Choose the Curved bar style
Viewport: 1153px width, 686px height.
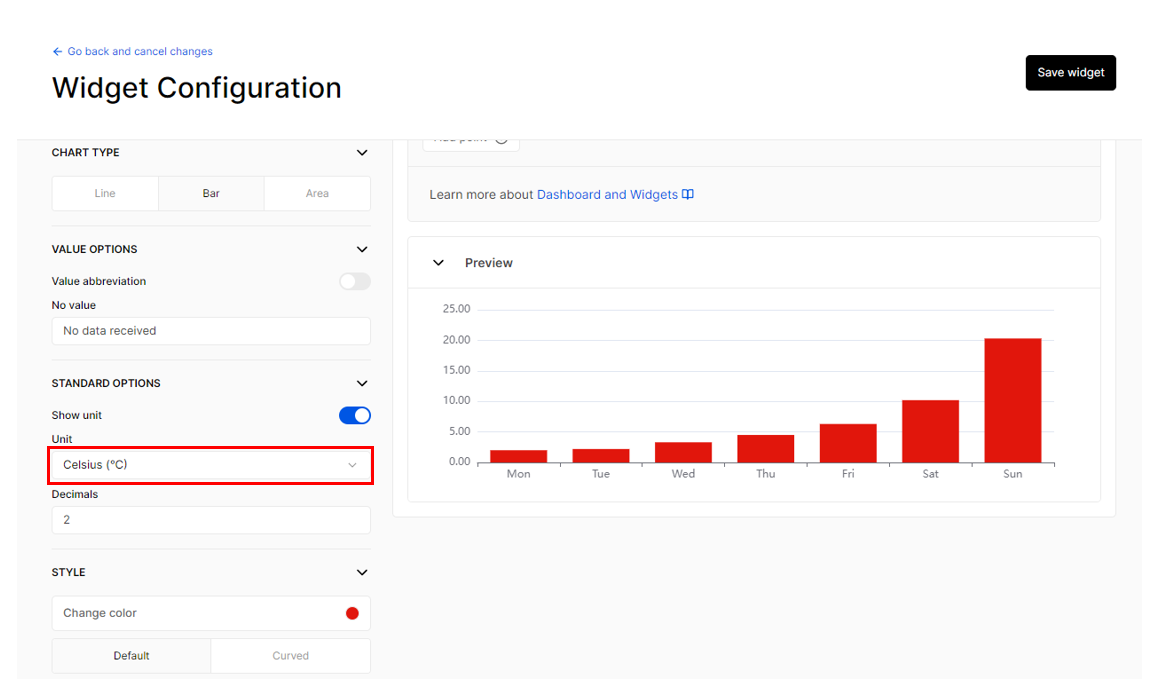290,656
